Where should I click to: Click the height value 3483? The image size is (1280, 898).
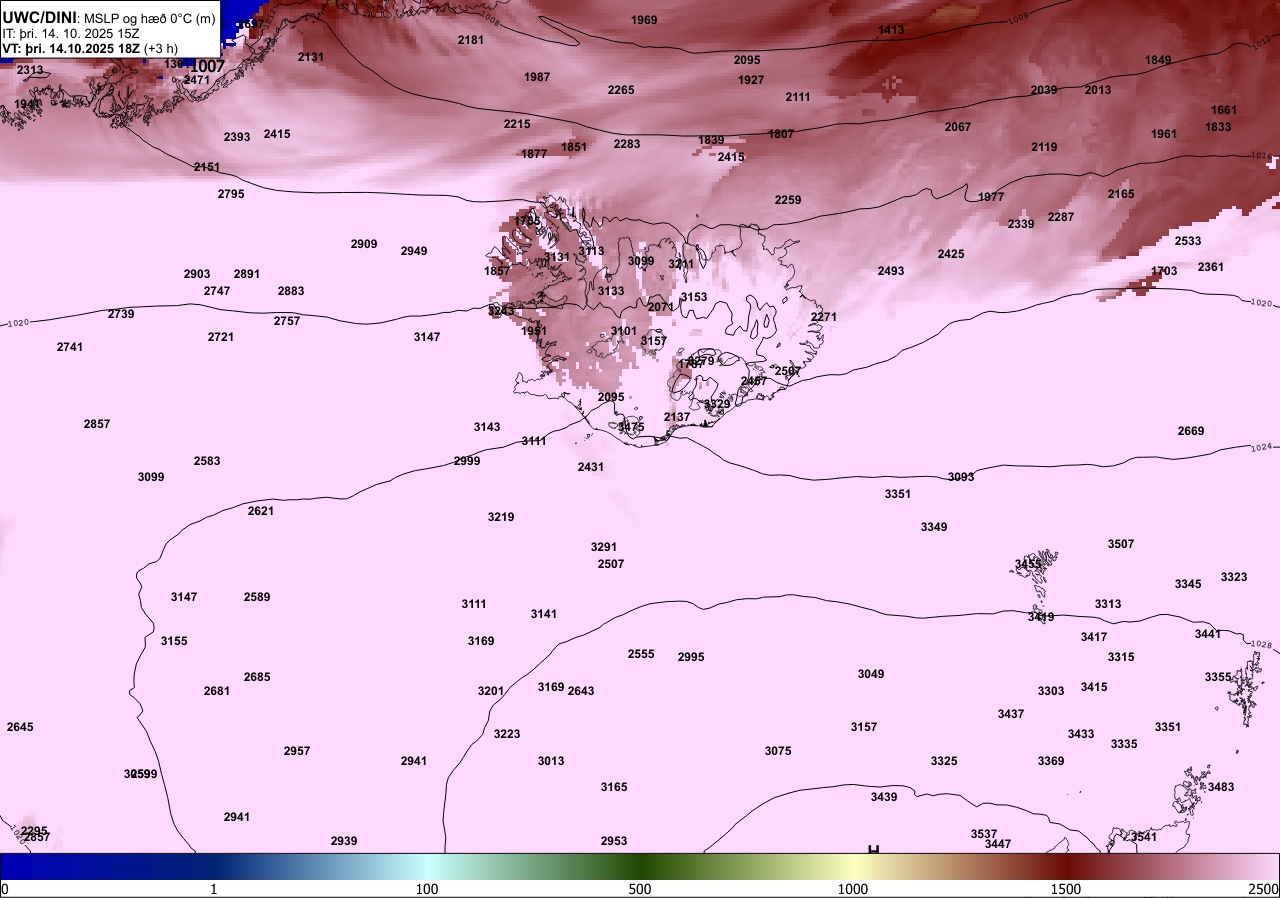[x=1221, y=787]
